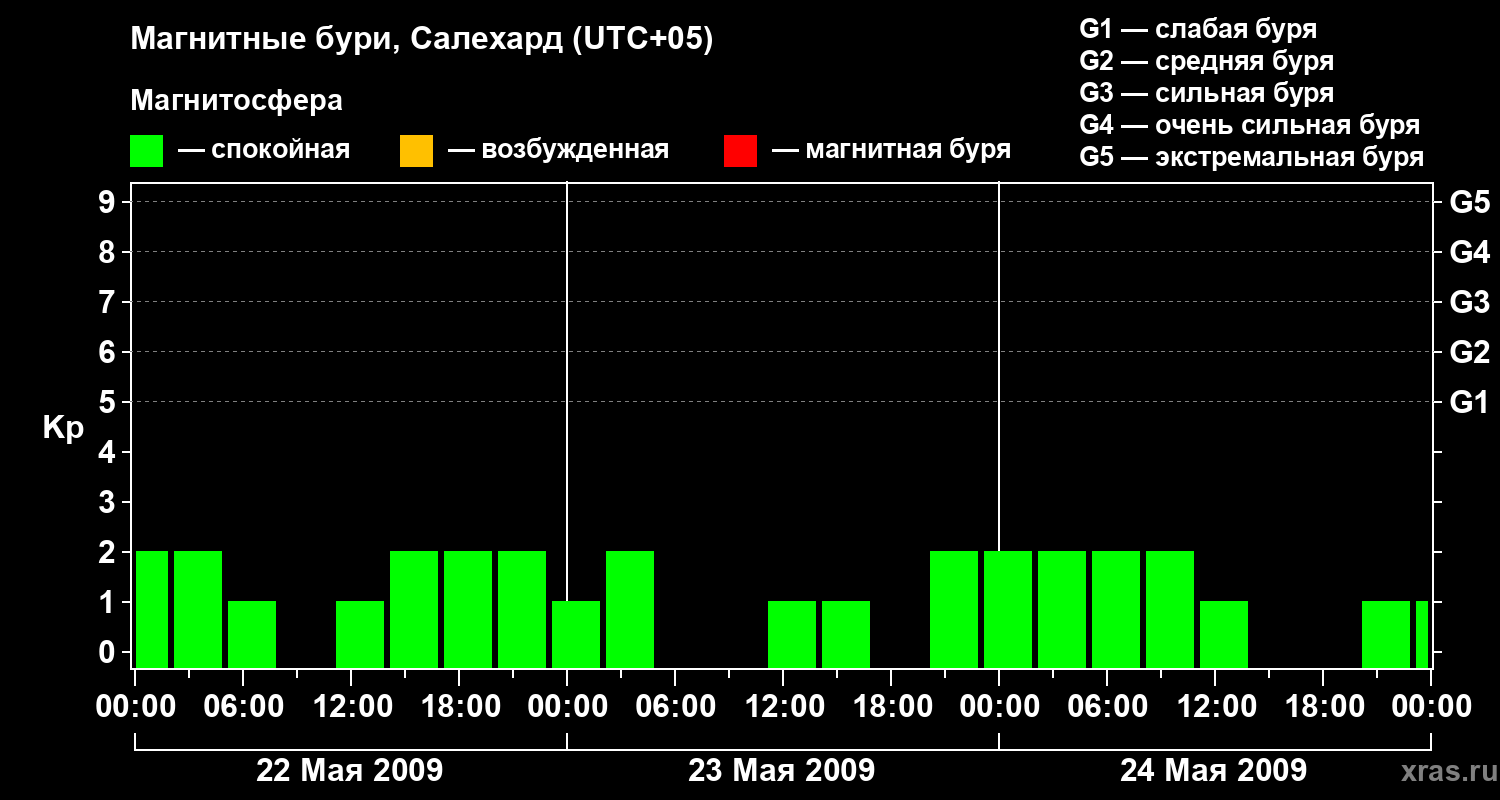Screen dimensions: 1500x800
Task: Select the title 'Магнитные бури, Салехард (UTC+05)'
Action: (x=422, y=40)
